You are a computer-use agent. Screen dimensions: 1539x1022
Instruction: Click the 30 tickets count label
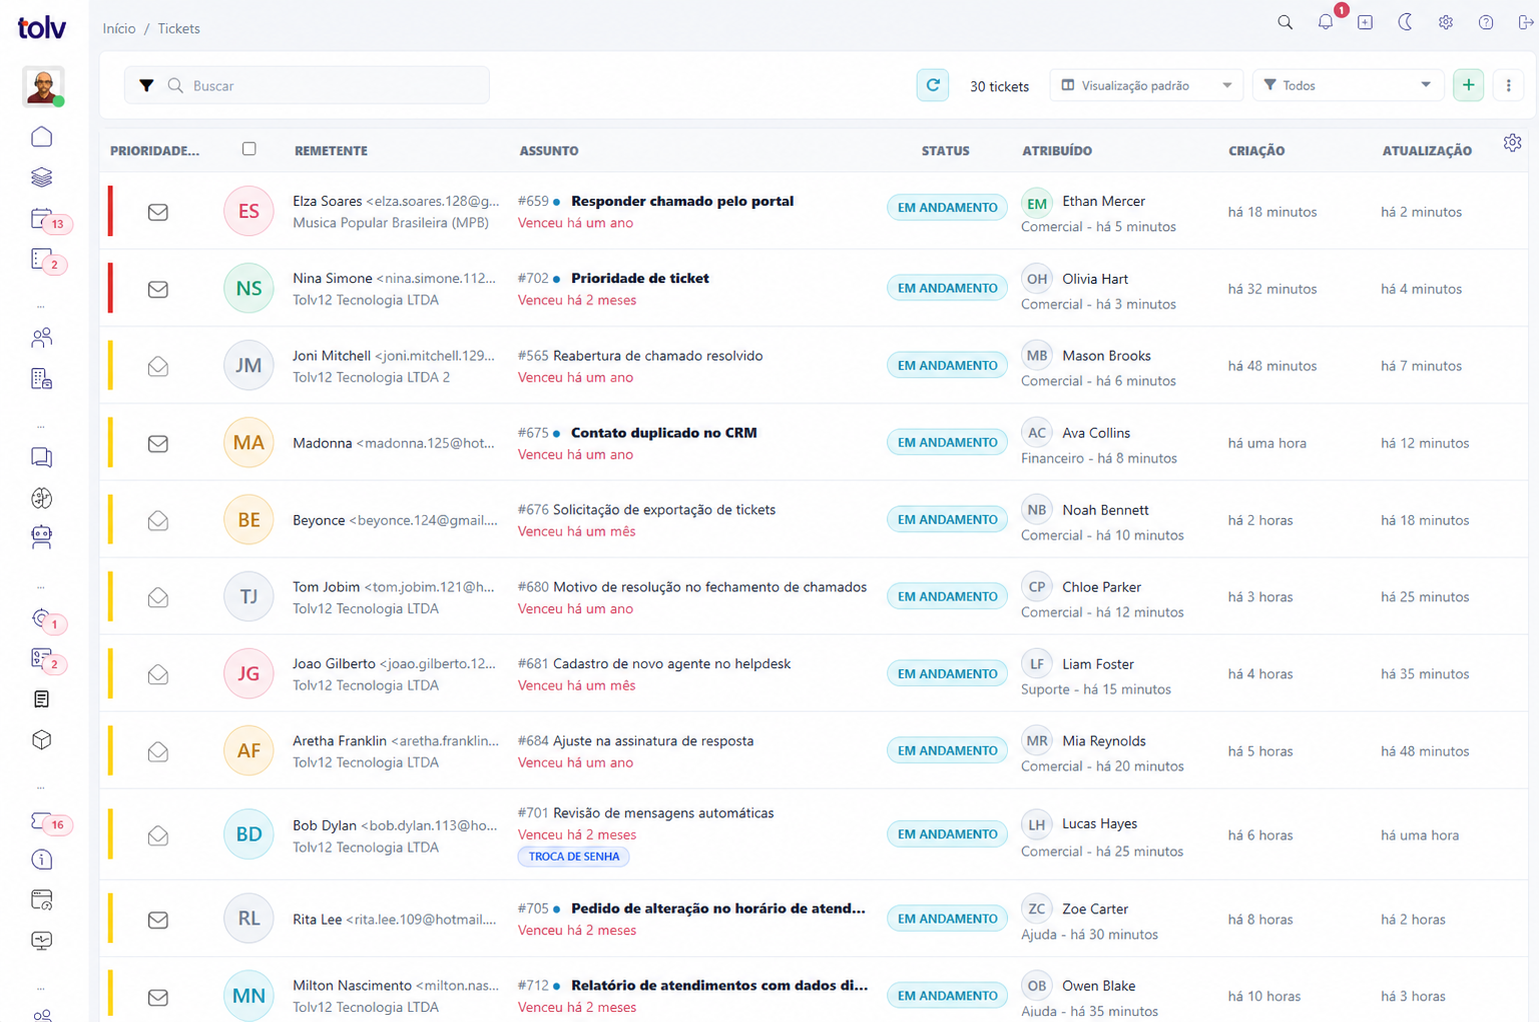click(x=999, y=87)
